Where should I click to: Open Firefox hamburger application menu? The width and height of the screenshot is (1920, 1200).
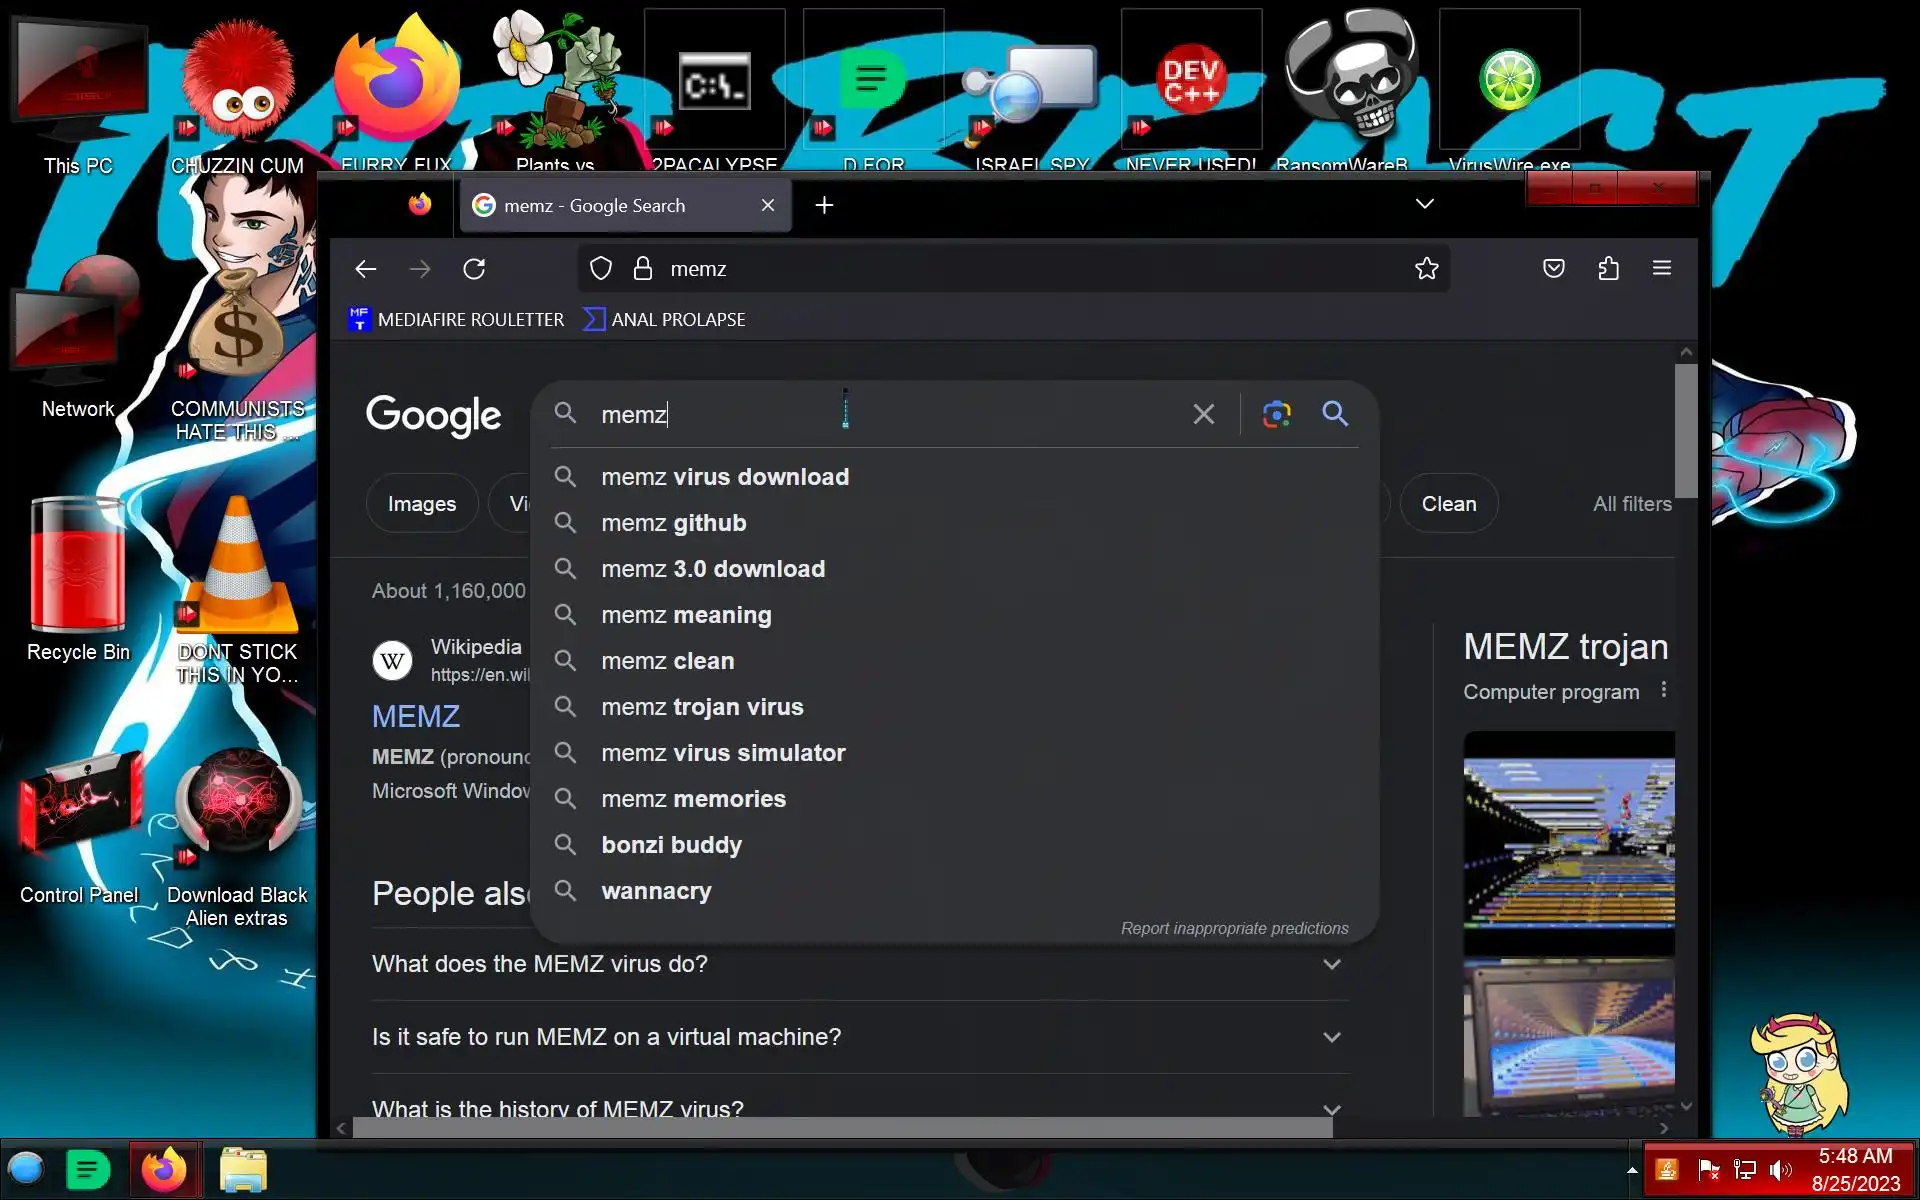click(1661, 268)
